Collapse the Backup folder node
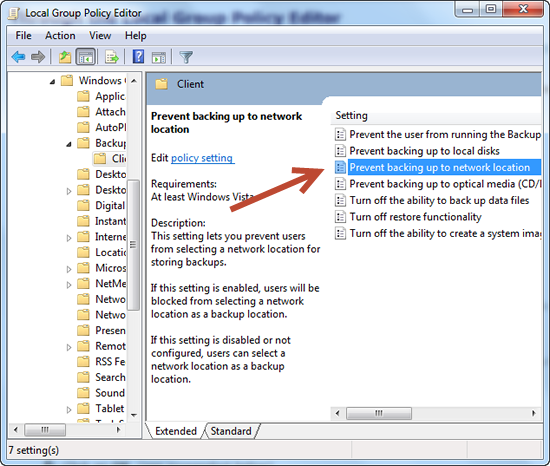Viewport: 550px width, 466px height. [69, 144]
